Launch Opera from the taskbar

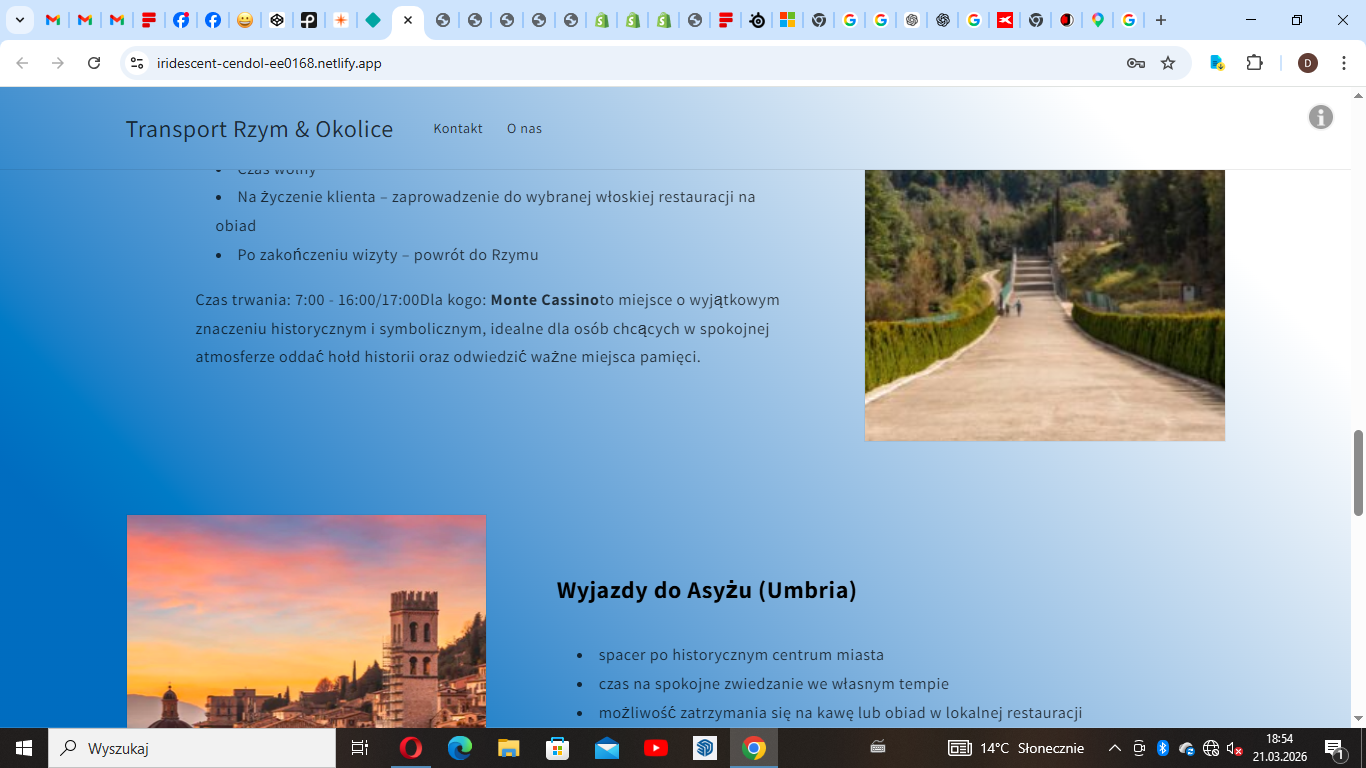pos(410,748)
